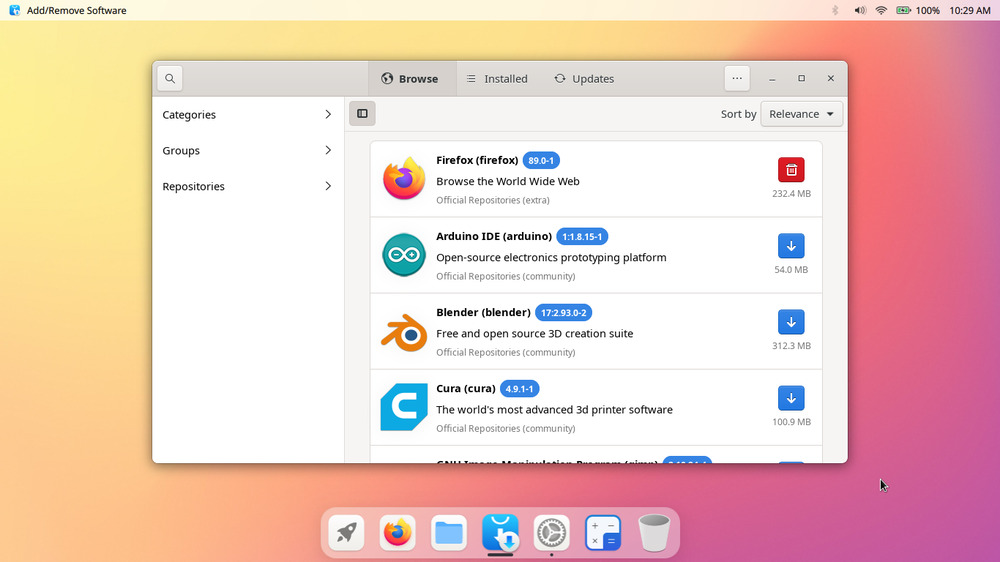Select 'The world's most advanced 3d printer software'
The width and height of the screenshot is (1000, 562).
pos(554,410)
